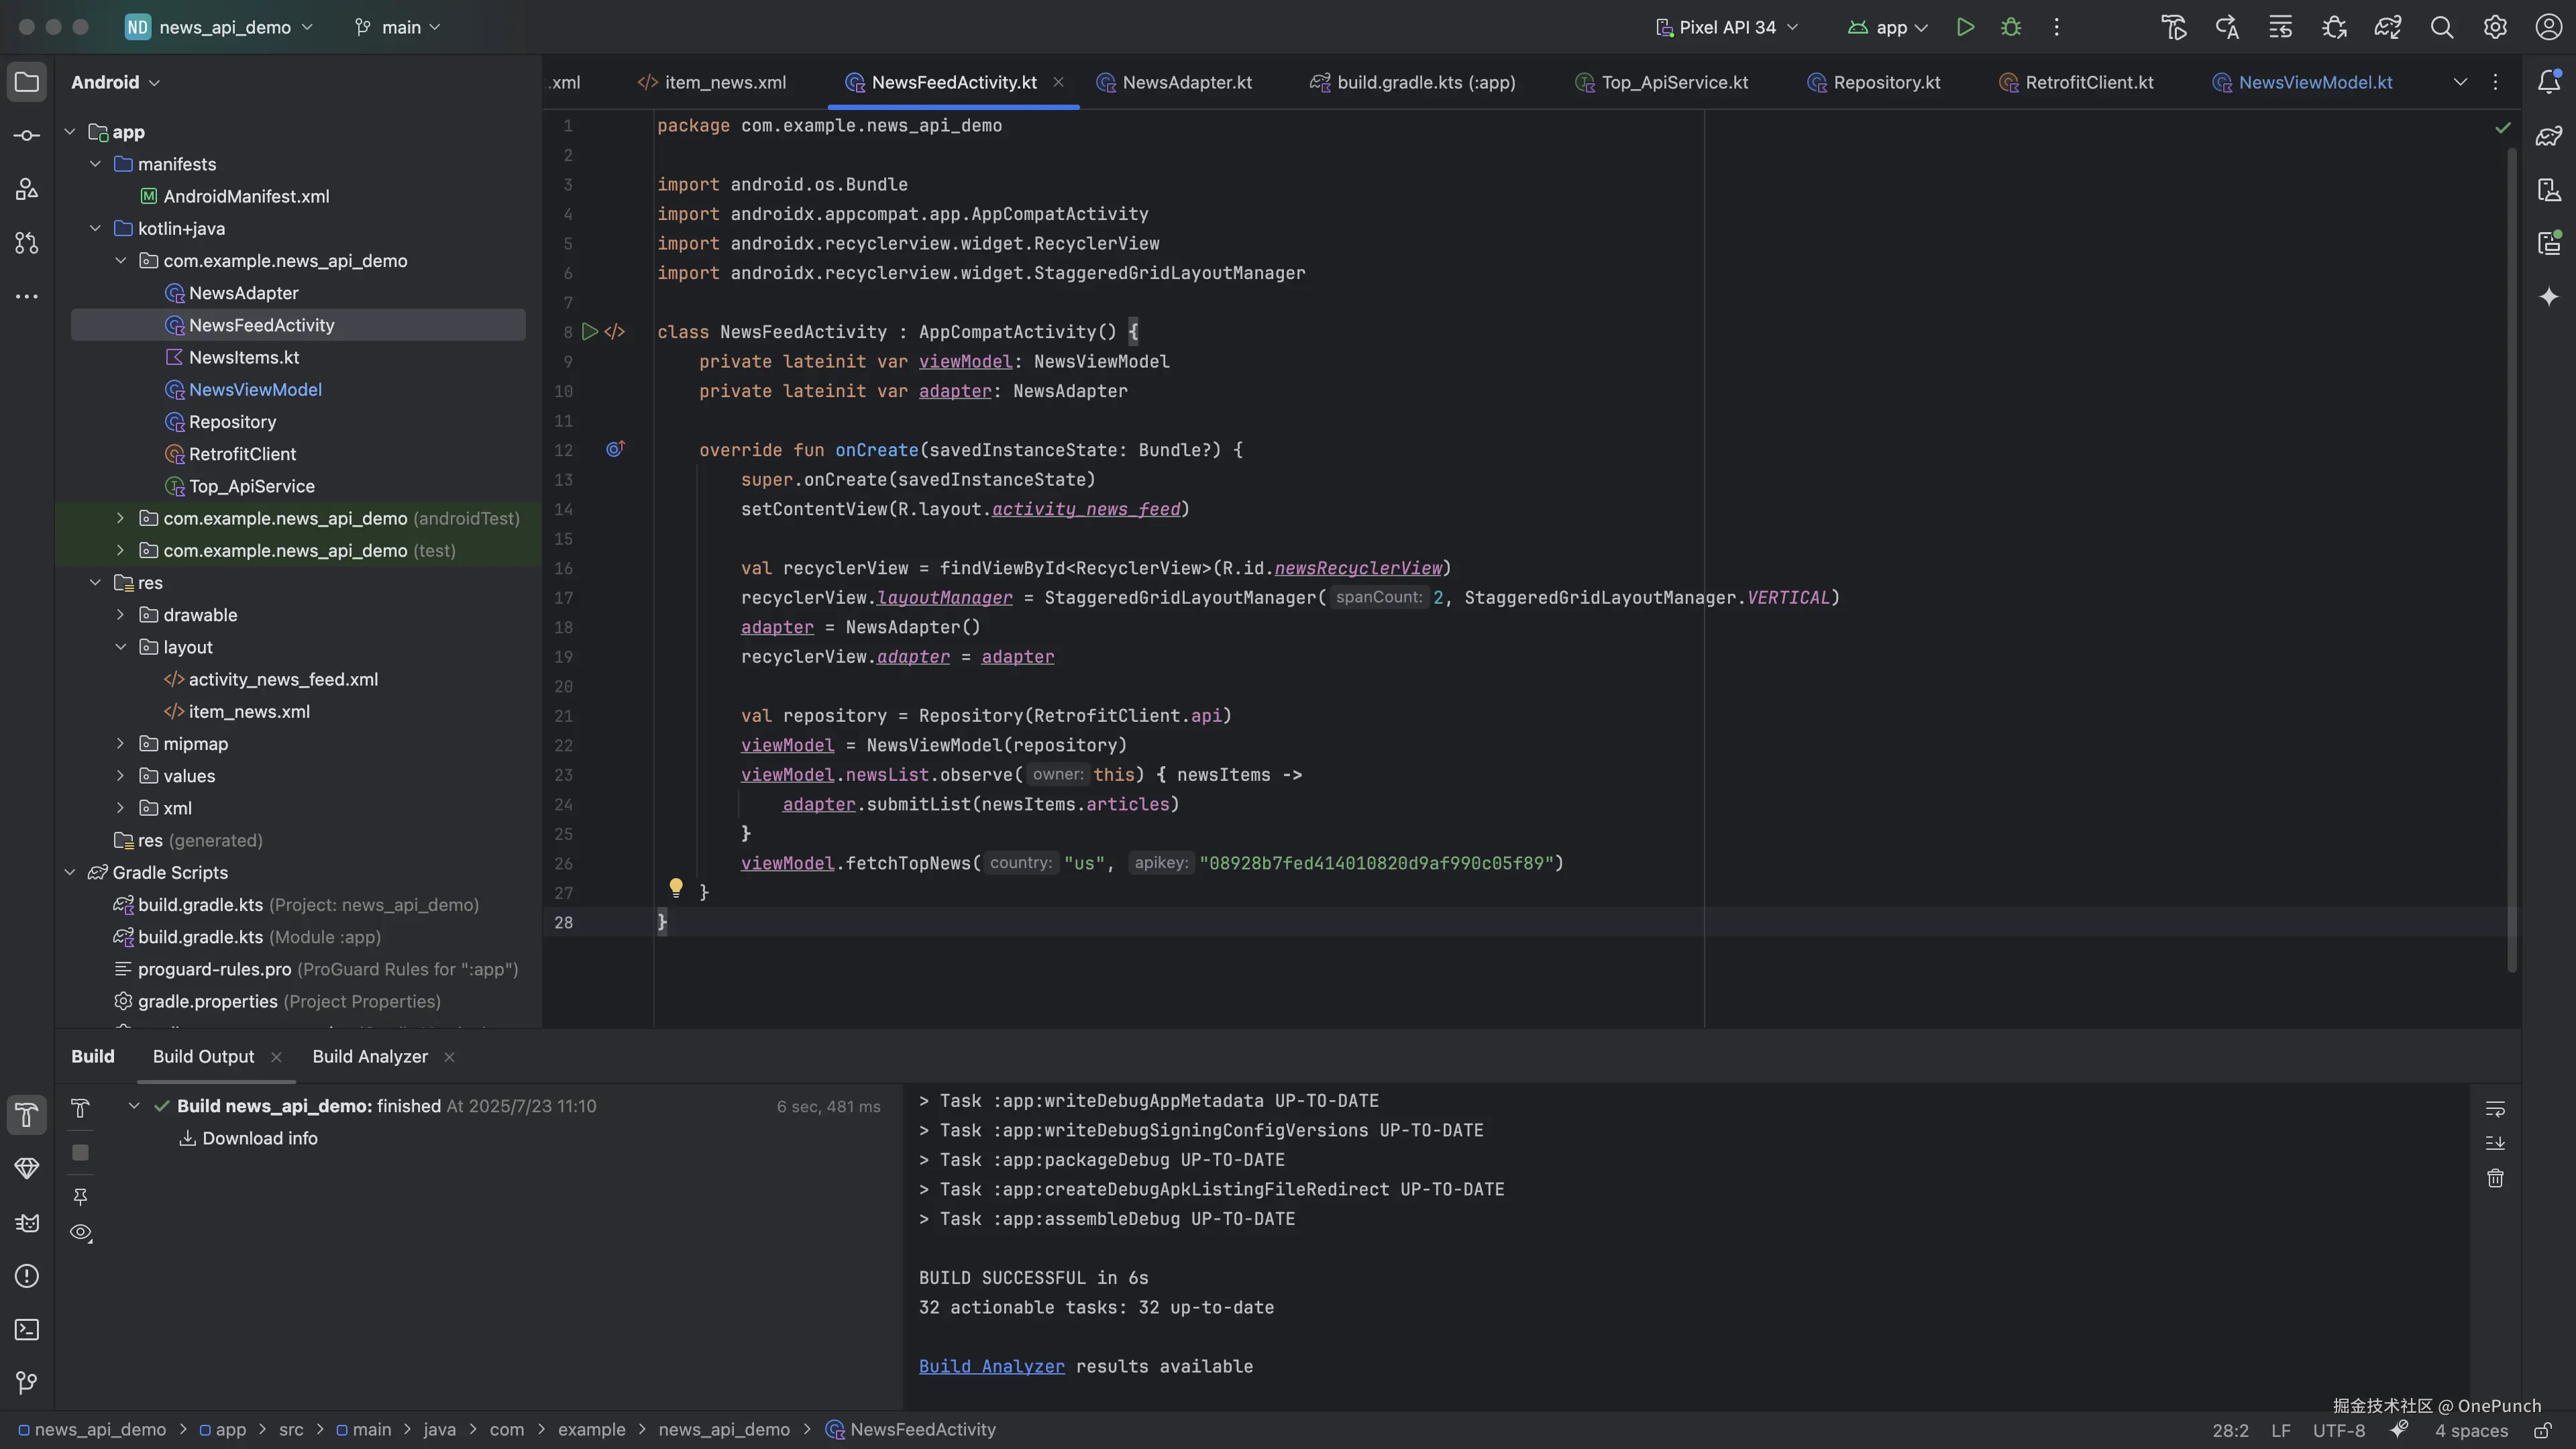Click the Debug app bug icon
The image size is (2576, 1449).
click(2011, 27)
